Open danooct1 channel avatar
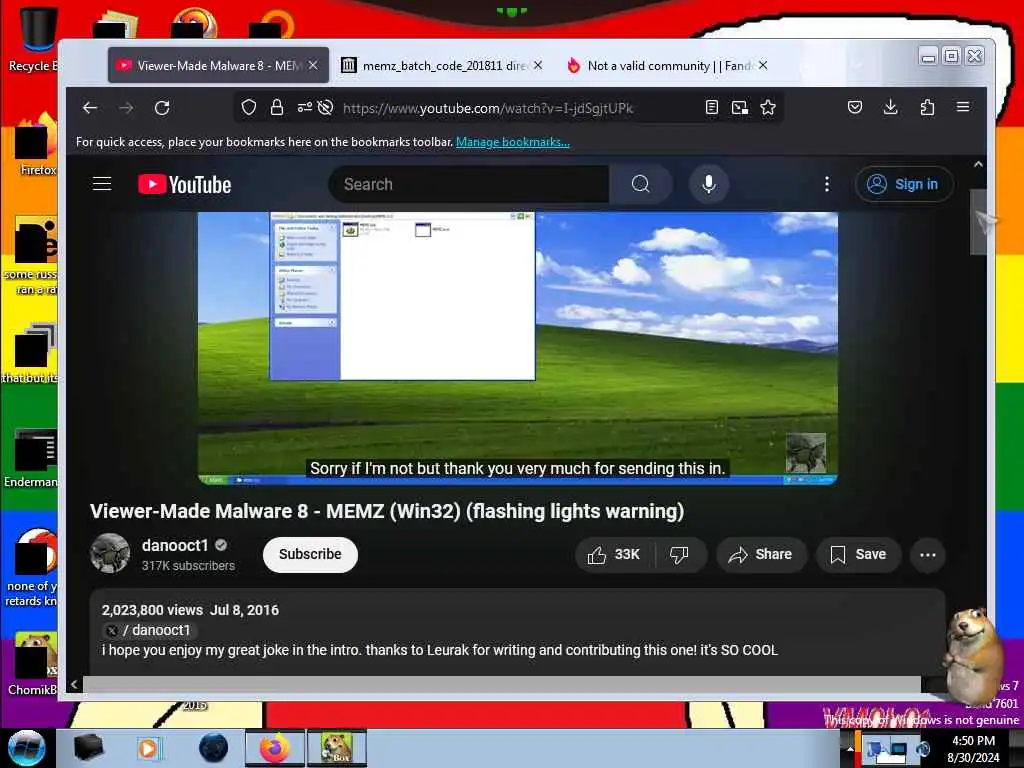This screenshot has height=768, width=1024. click(x=110, y=553)
